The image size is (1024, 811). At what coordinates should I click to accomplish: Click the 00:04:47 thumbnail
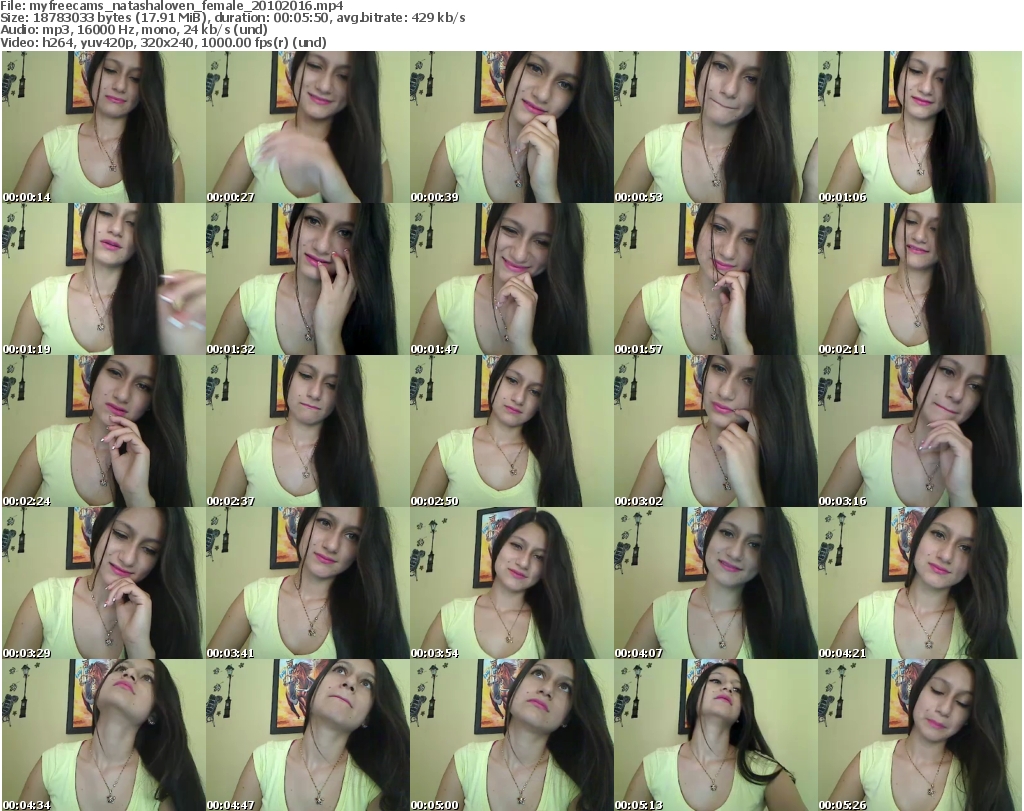coord(308,735)
